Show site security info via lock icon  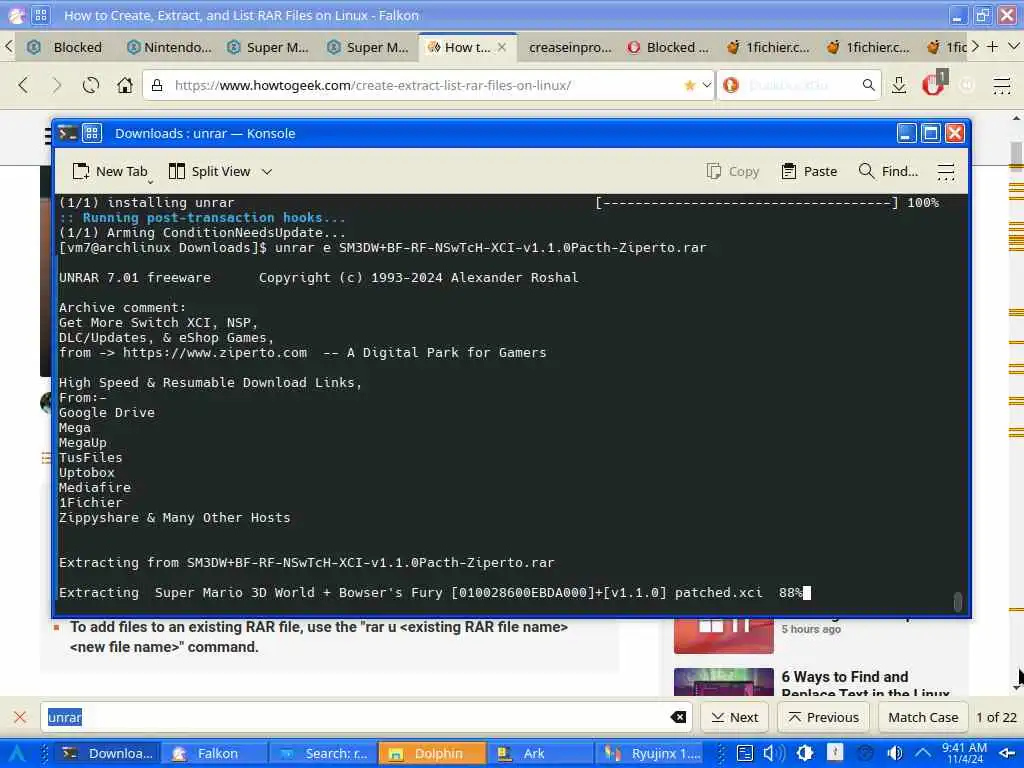pos(157,85)
